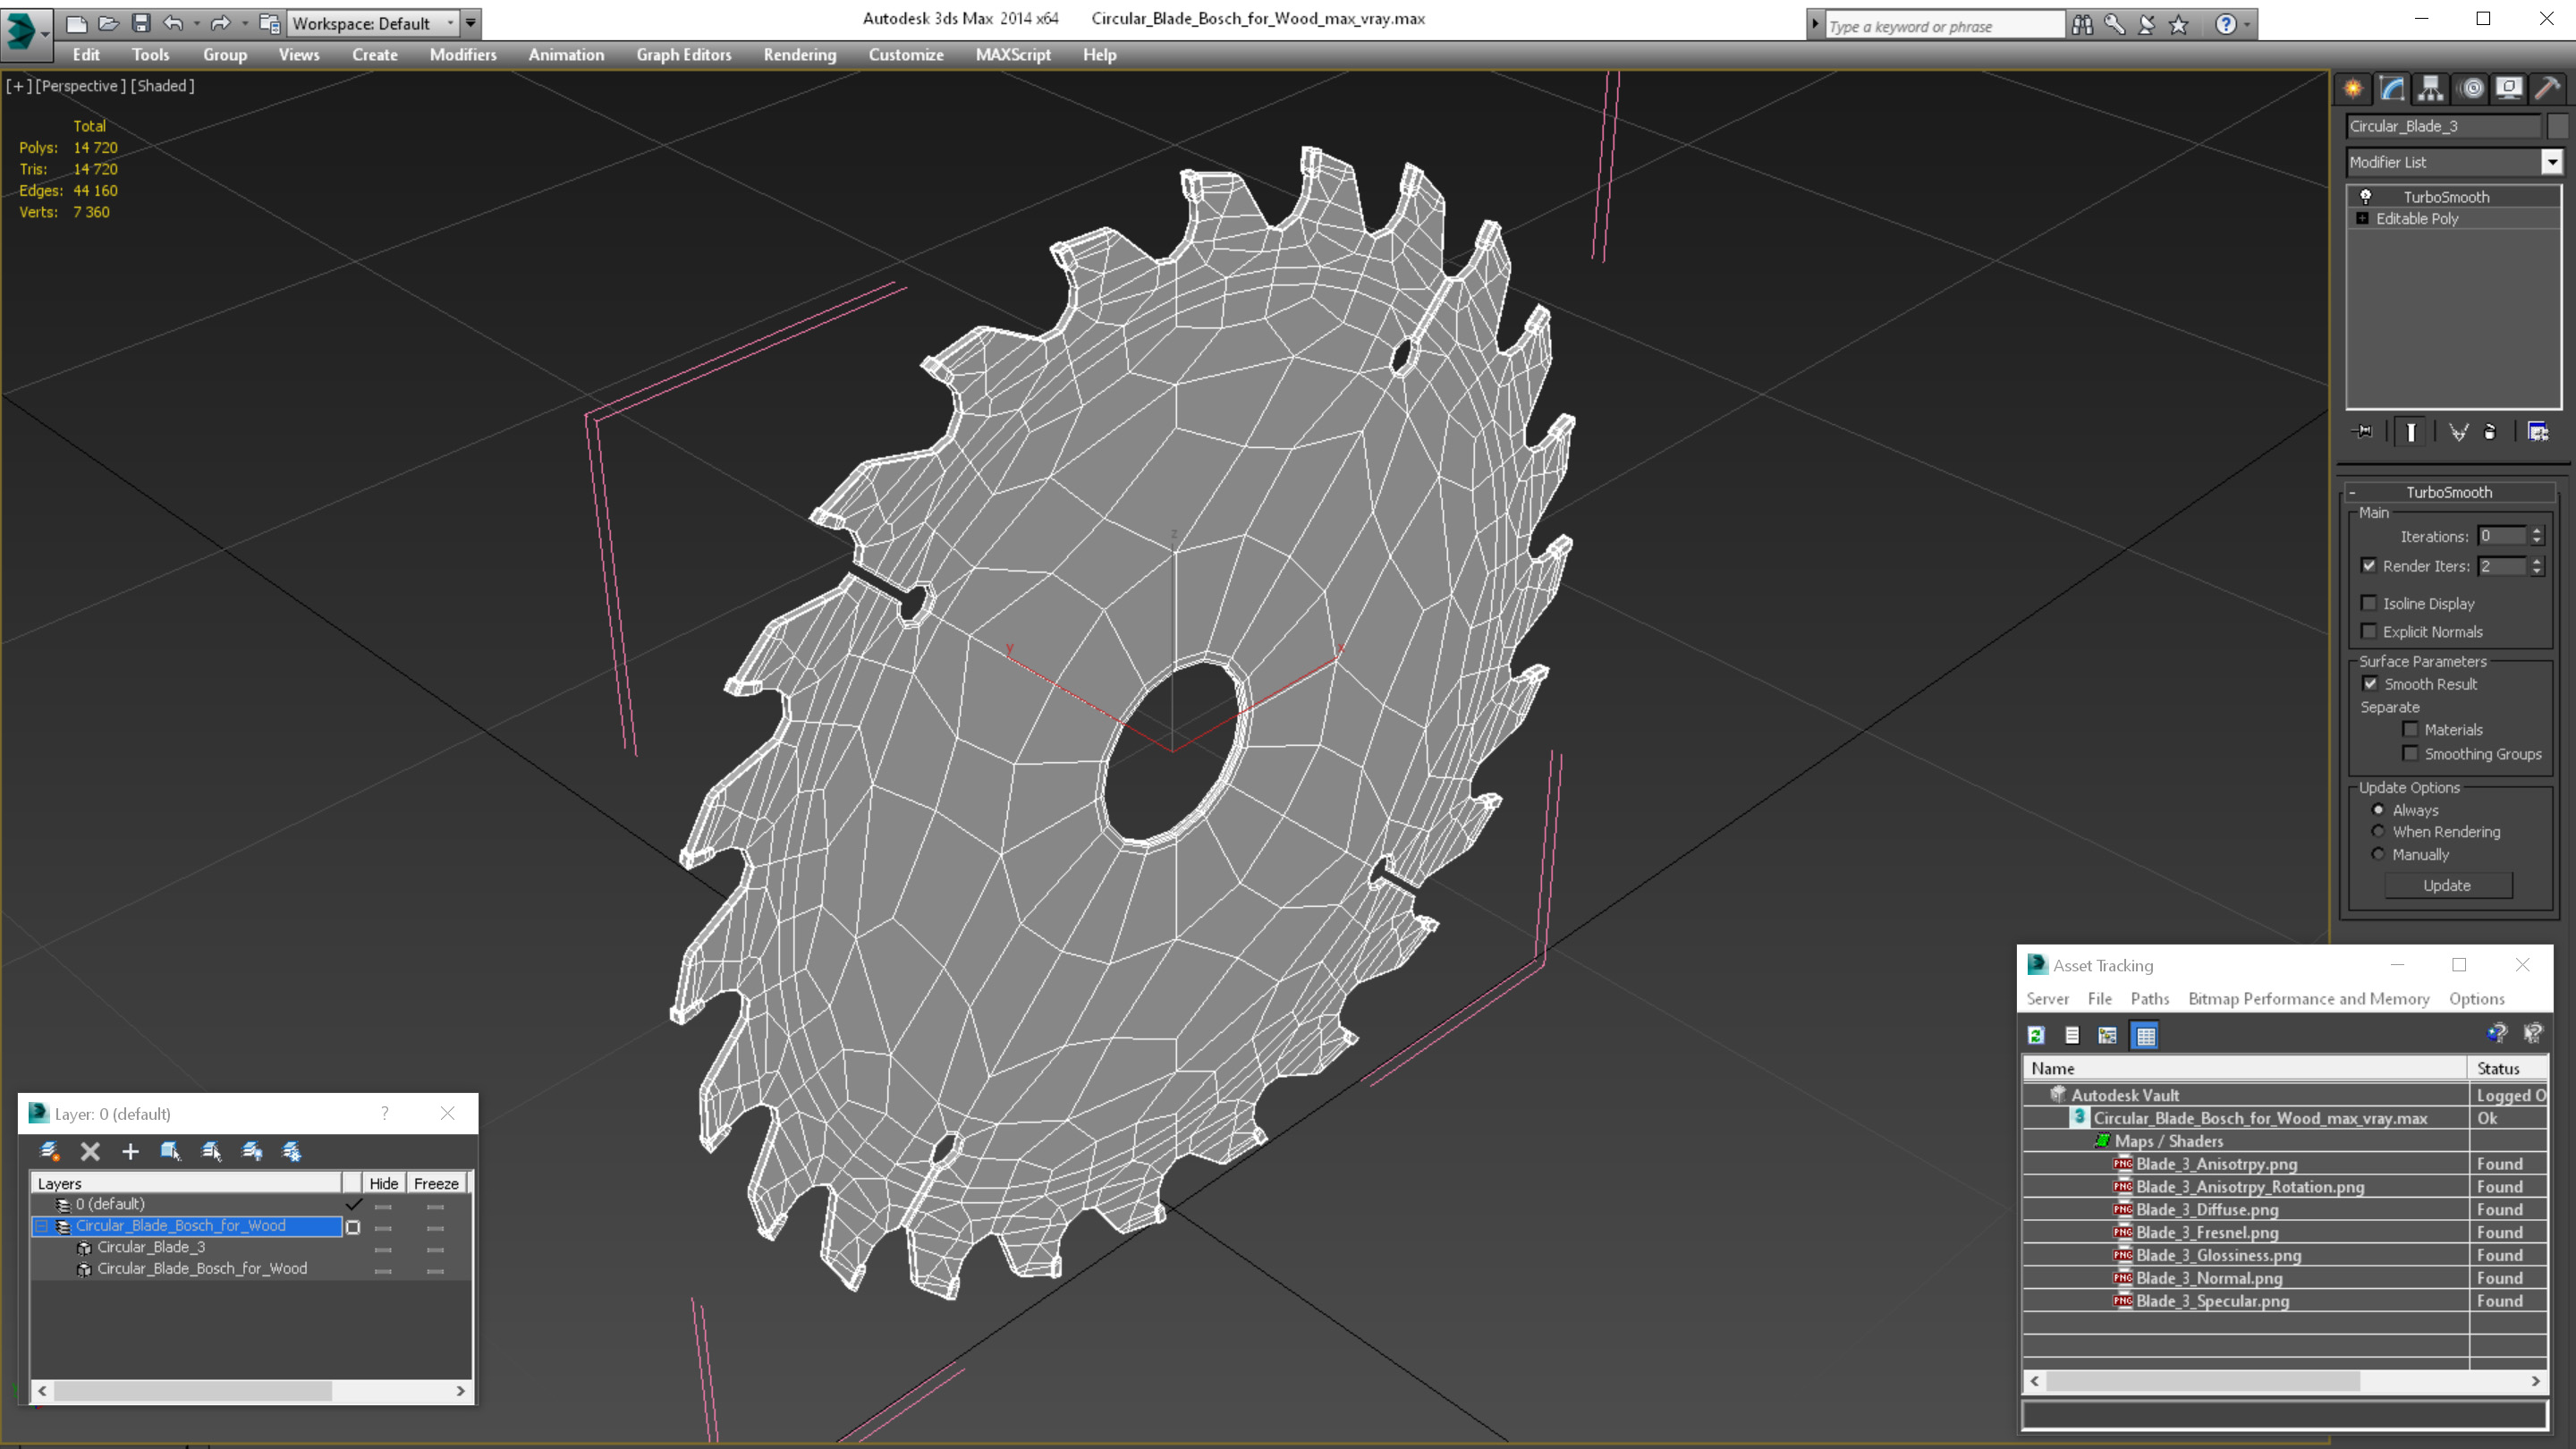Image resolution: width=2576 pixels, height=1449 pixels.
Task: Uncheck the Smooth Result checkbox
Action: pyautogui.click(x=2370, y=684)
